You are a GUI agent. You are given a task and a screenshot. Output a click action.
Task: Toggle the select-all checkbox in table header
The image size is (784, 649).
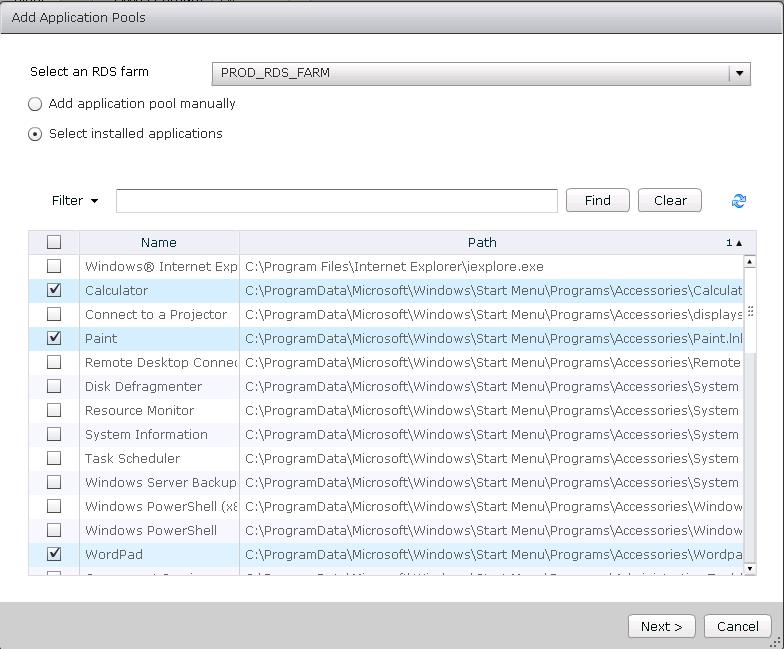pyautogui.click(x=54, y=242)
